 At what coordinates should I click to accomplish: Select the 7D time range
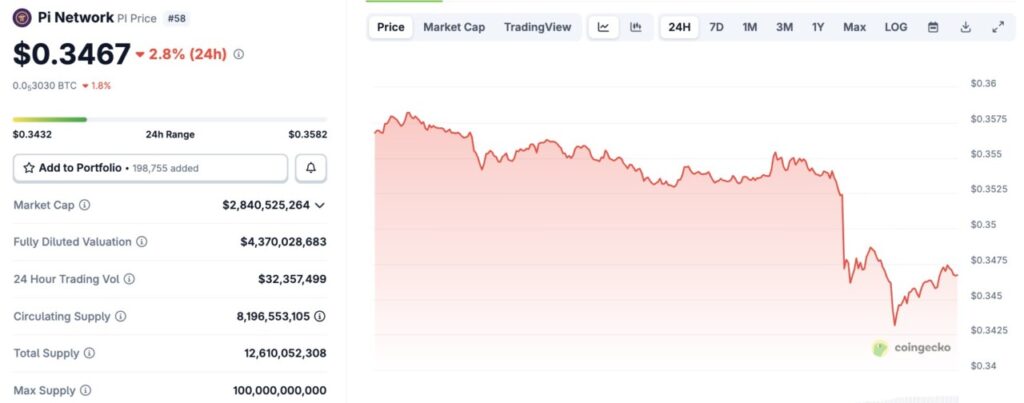(716, 27)
